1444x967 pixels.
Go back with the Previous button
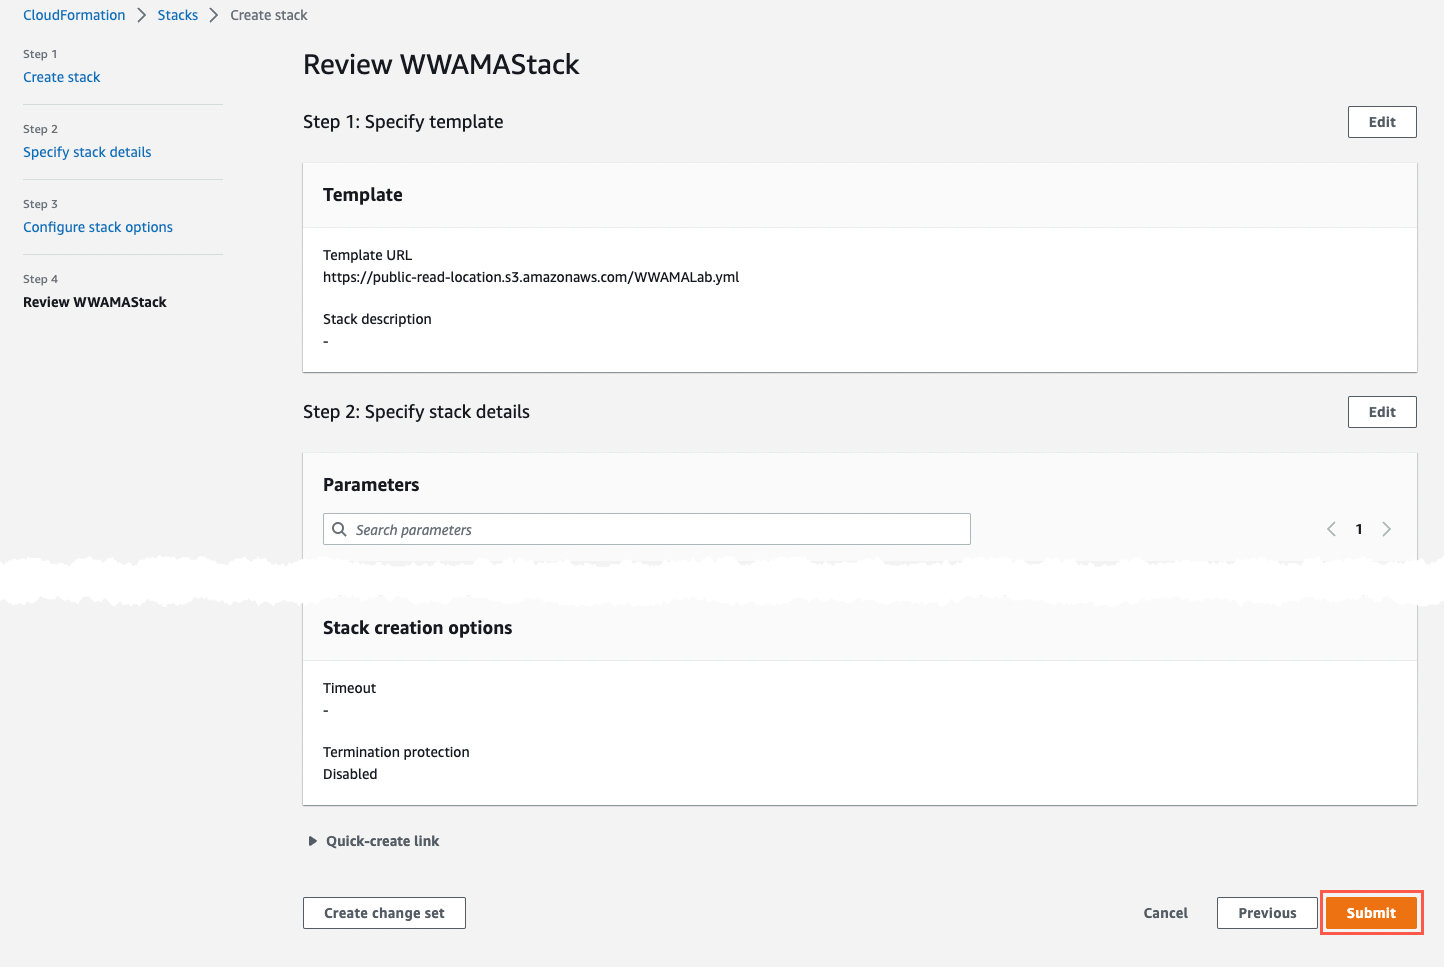[x=1267, y=913]
